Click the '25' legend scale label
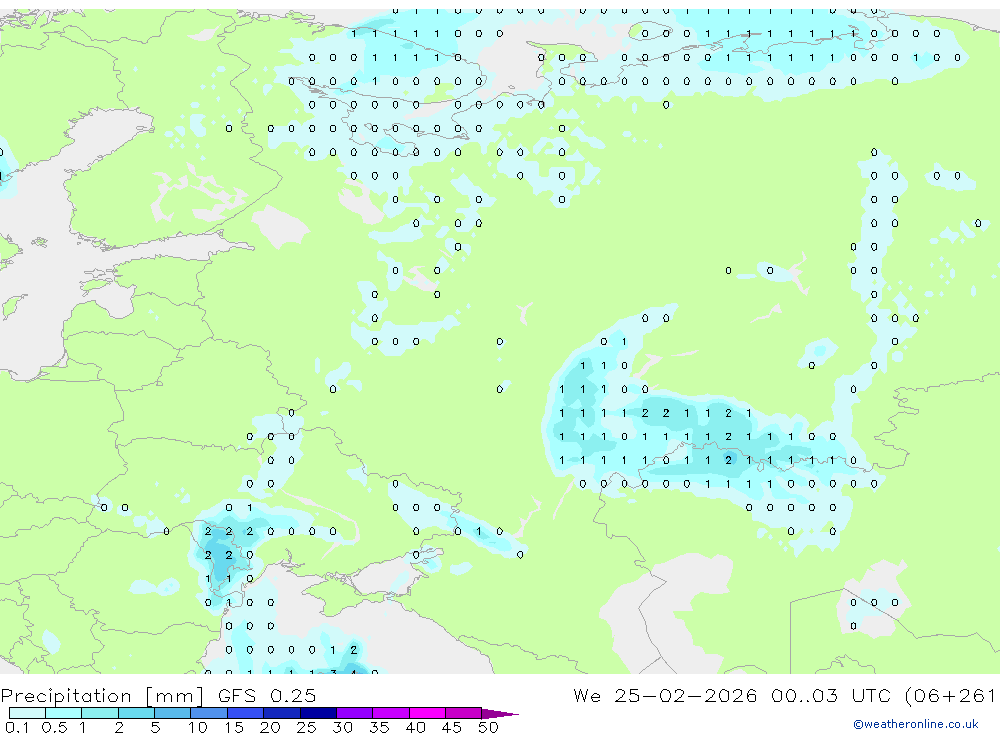Screen dimensions: 1000x733 point(307,727)
